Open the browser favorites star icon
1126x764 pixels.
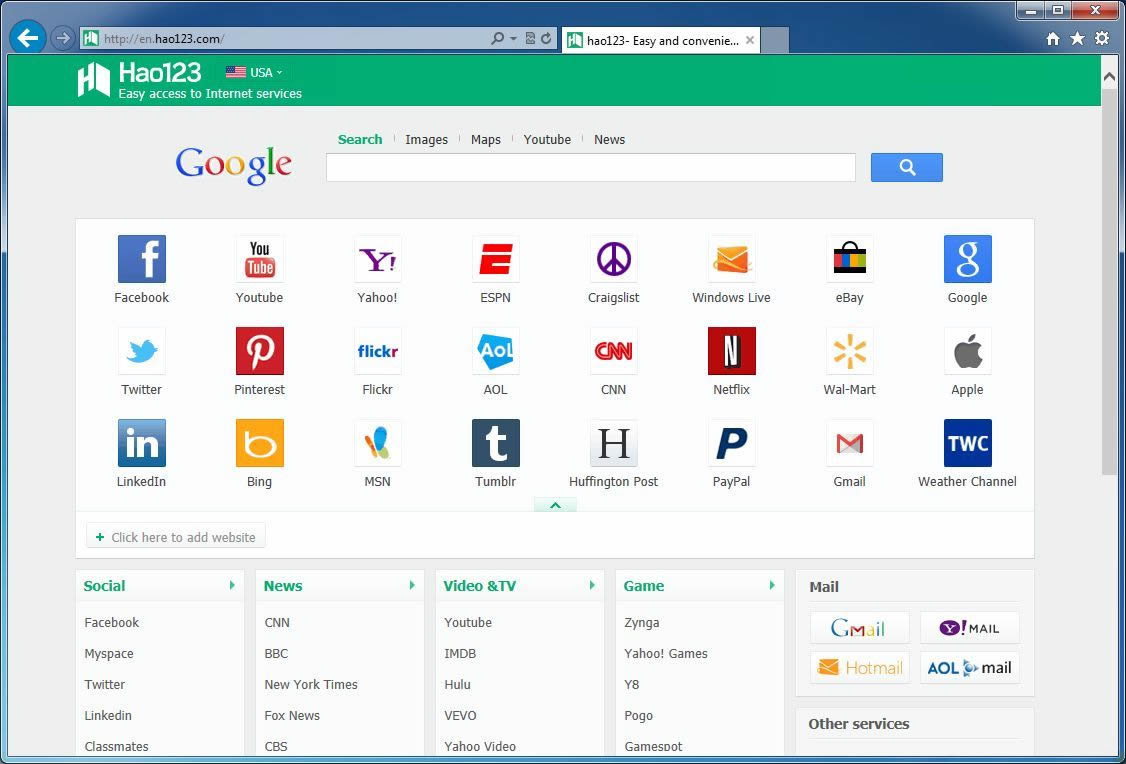tap(1077, 39)
